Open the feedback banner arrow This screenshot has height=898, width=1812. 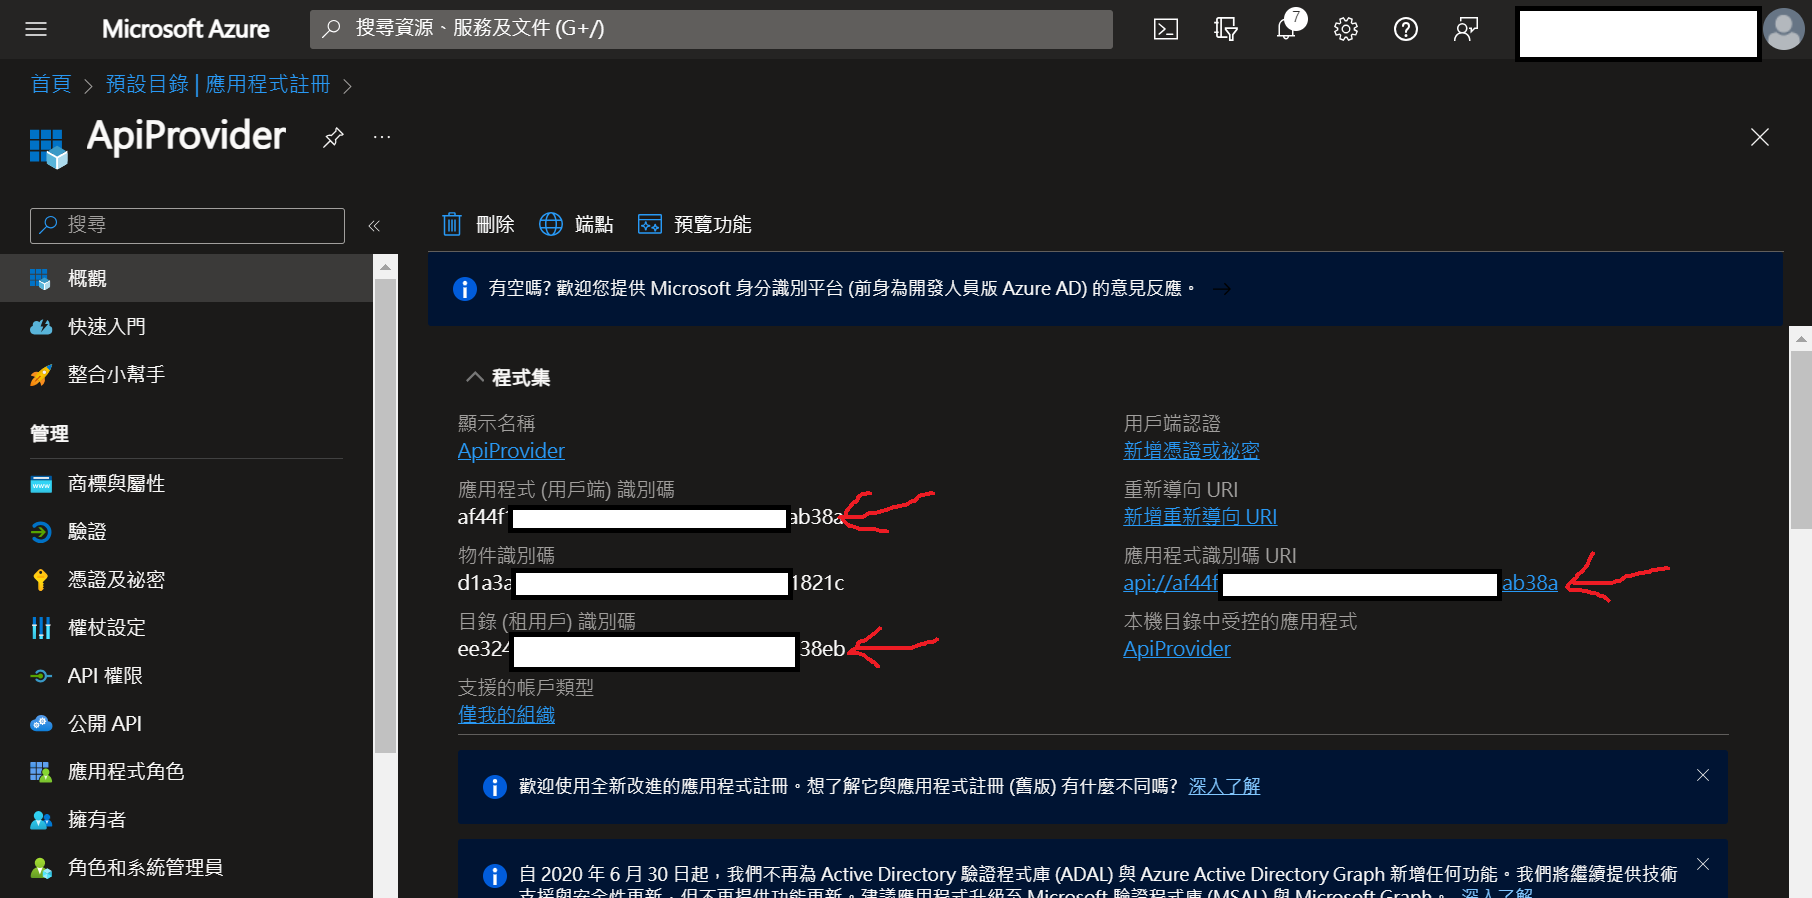(x=1222, y=289)
